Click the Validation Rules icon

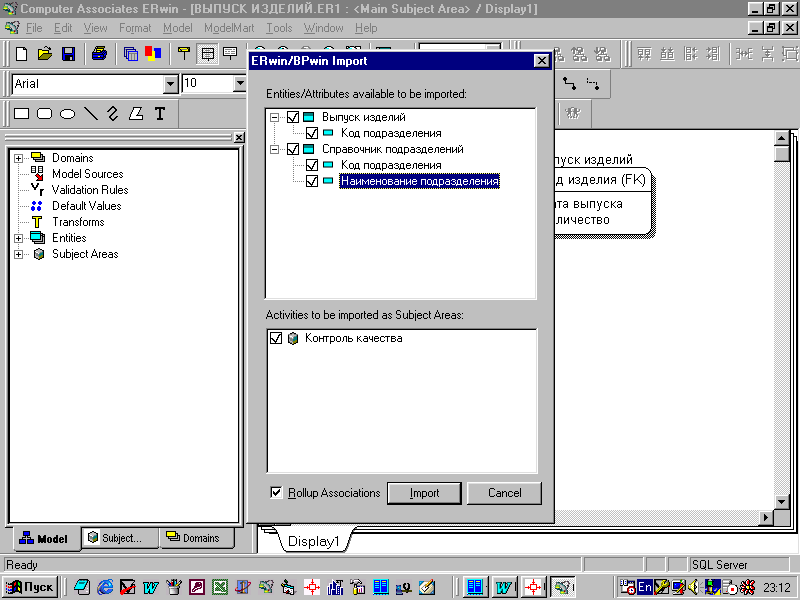pyautogui.click(x=37, y=189)
